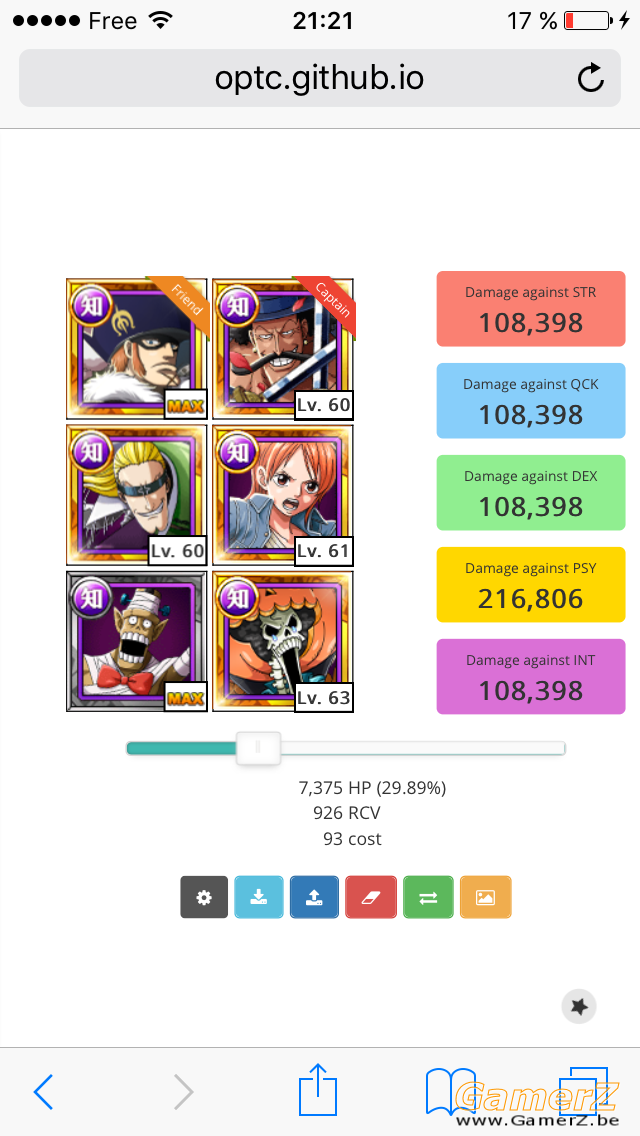Click the dark blue upload button
The height and width of the screenshot is (1136, 640).
(x=315, y=897)
